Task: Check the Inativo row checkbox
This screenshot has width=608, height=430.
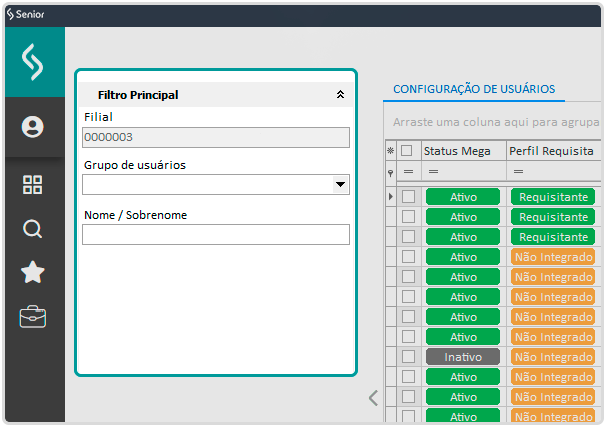Action: pyautogui.click(x=408, y=357)
